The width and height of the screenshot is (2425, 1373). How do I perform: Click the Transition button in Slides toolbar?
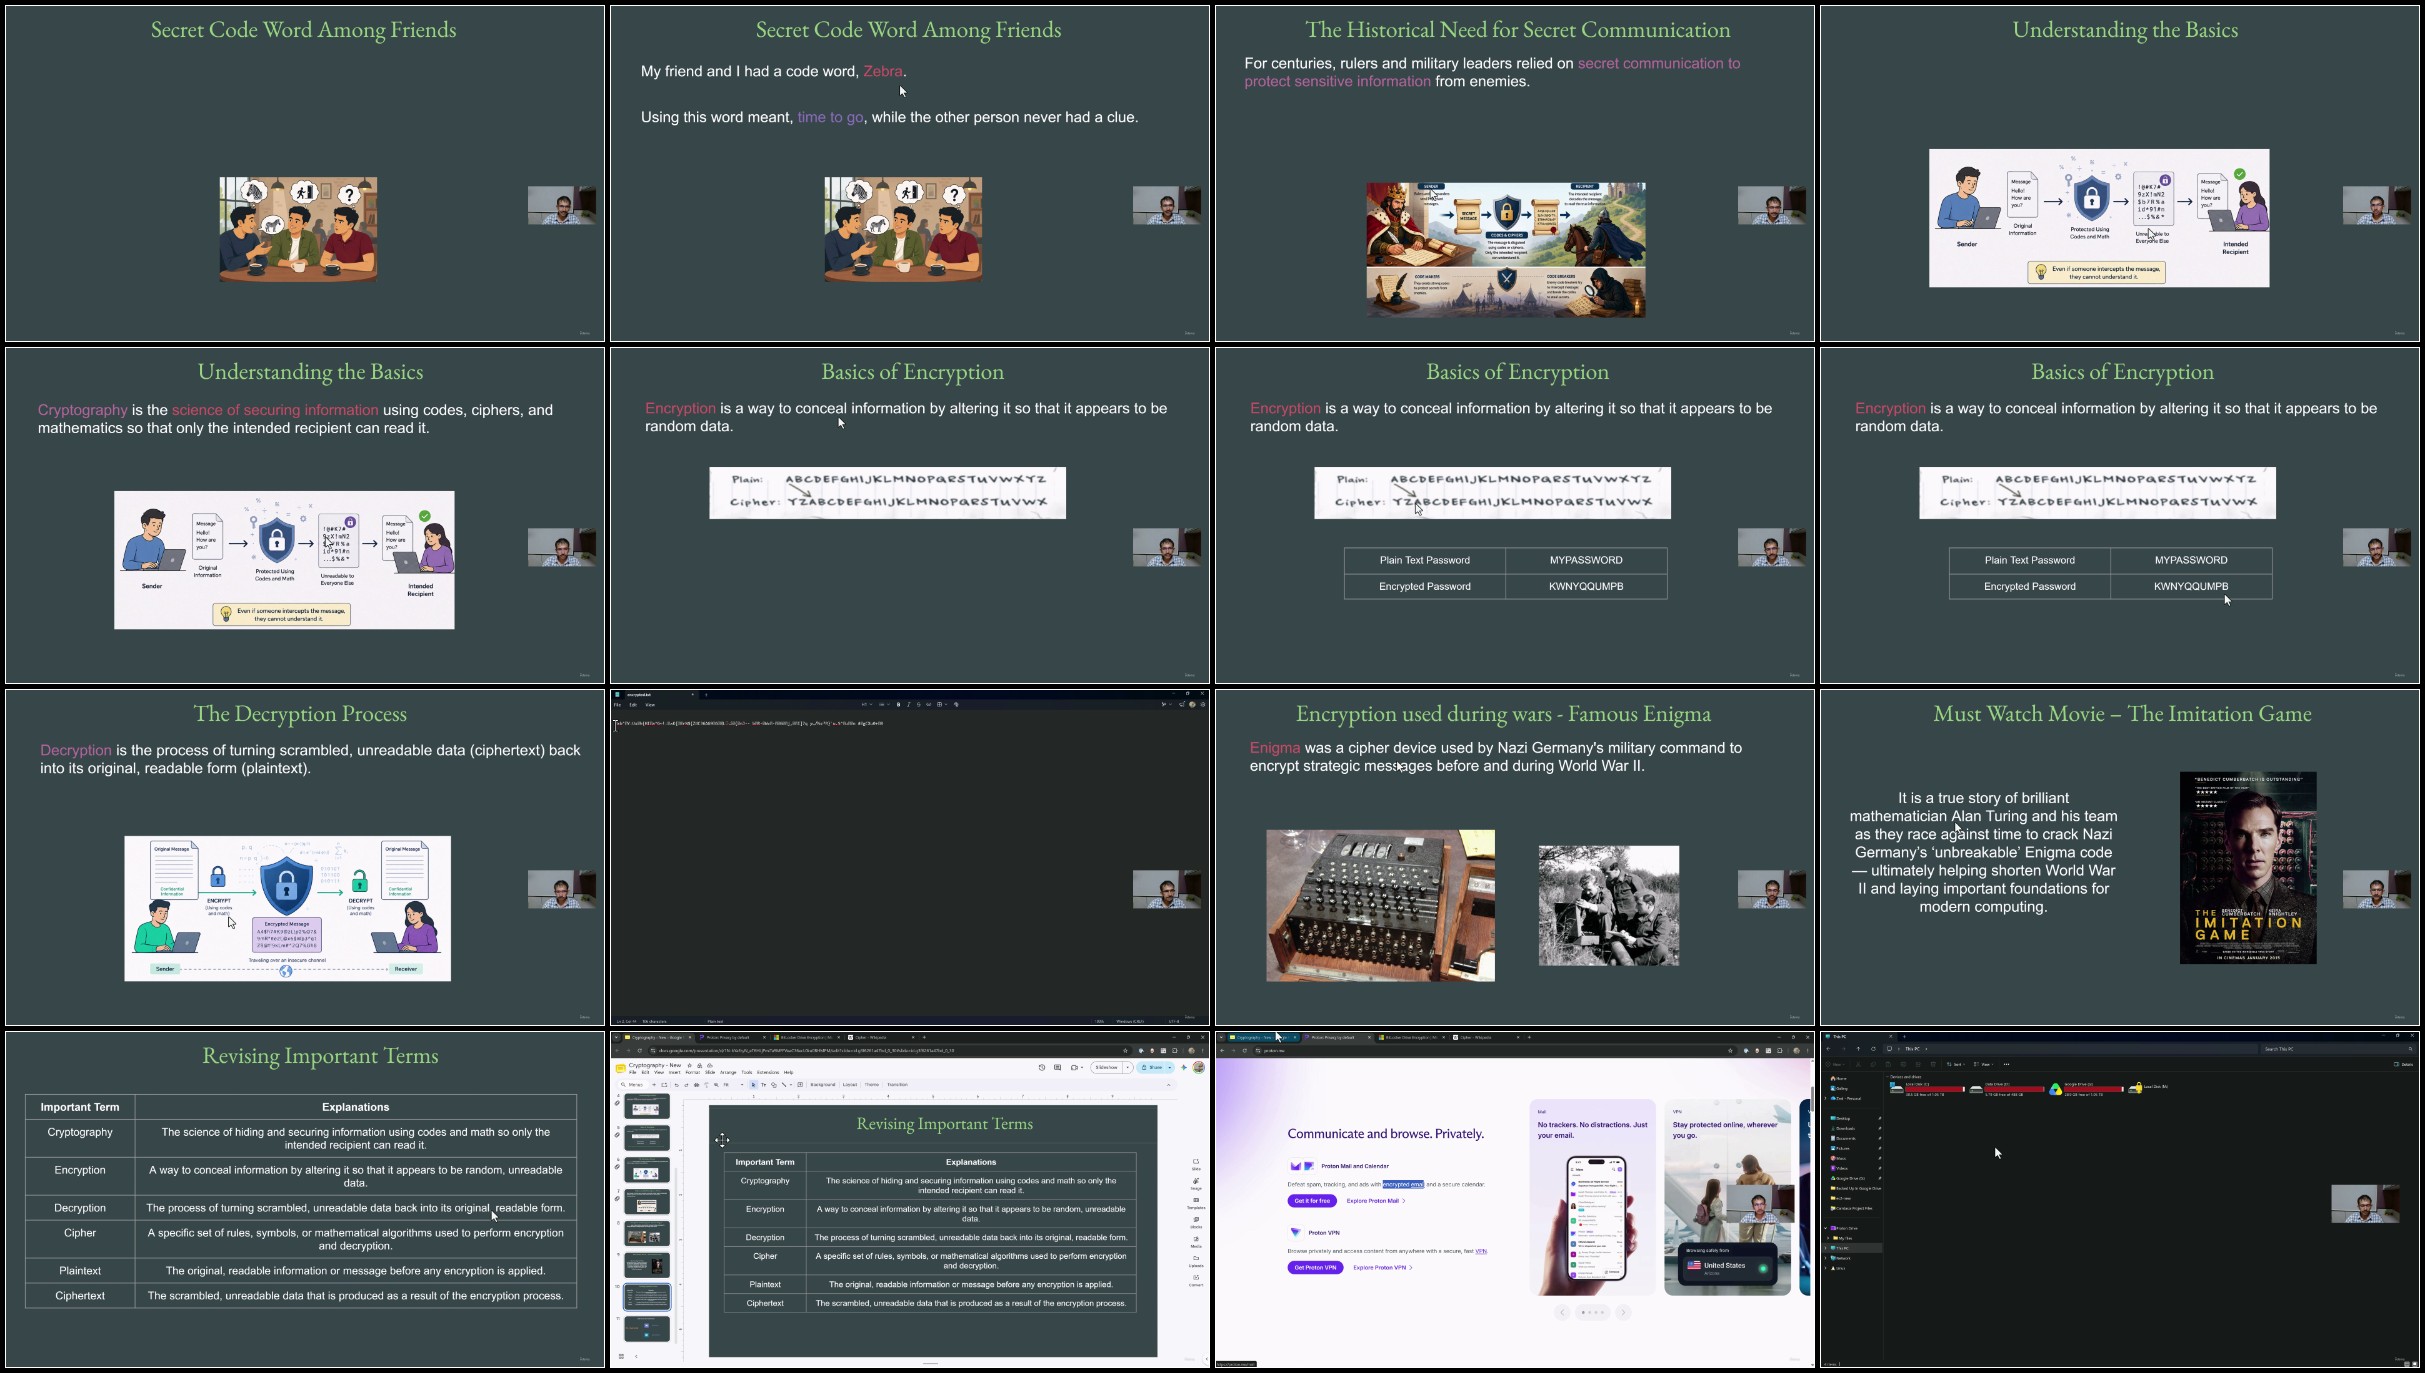(897, 1085)
